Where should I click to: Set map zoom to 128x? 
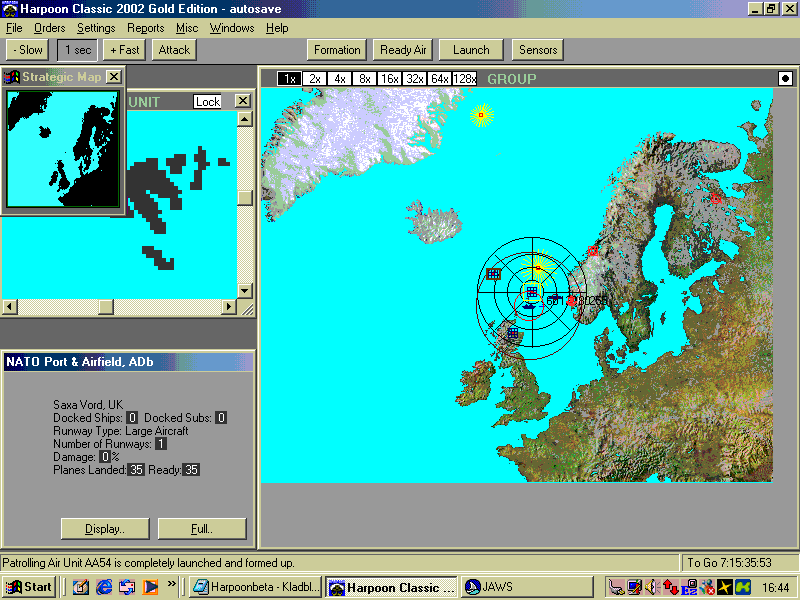click(464, 79)
